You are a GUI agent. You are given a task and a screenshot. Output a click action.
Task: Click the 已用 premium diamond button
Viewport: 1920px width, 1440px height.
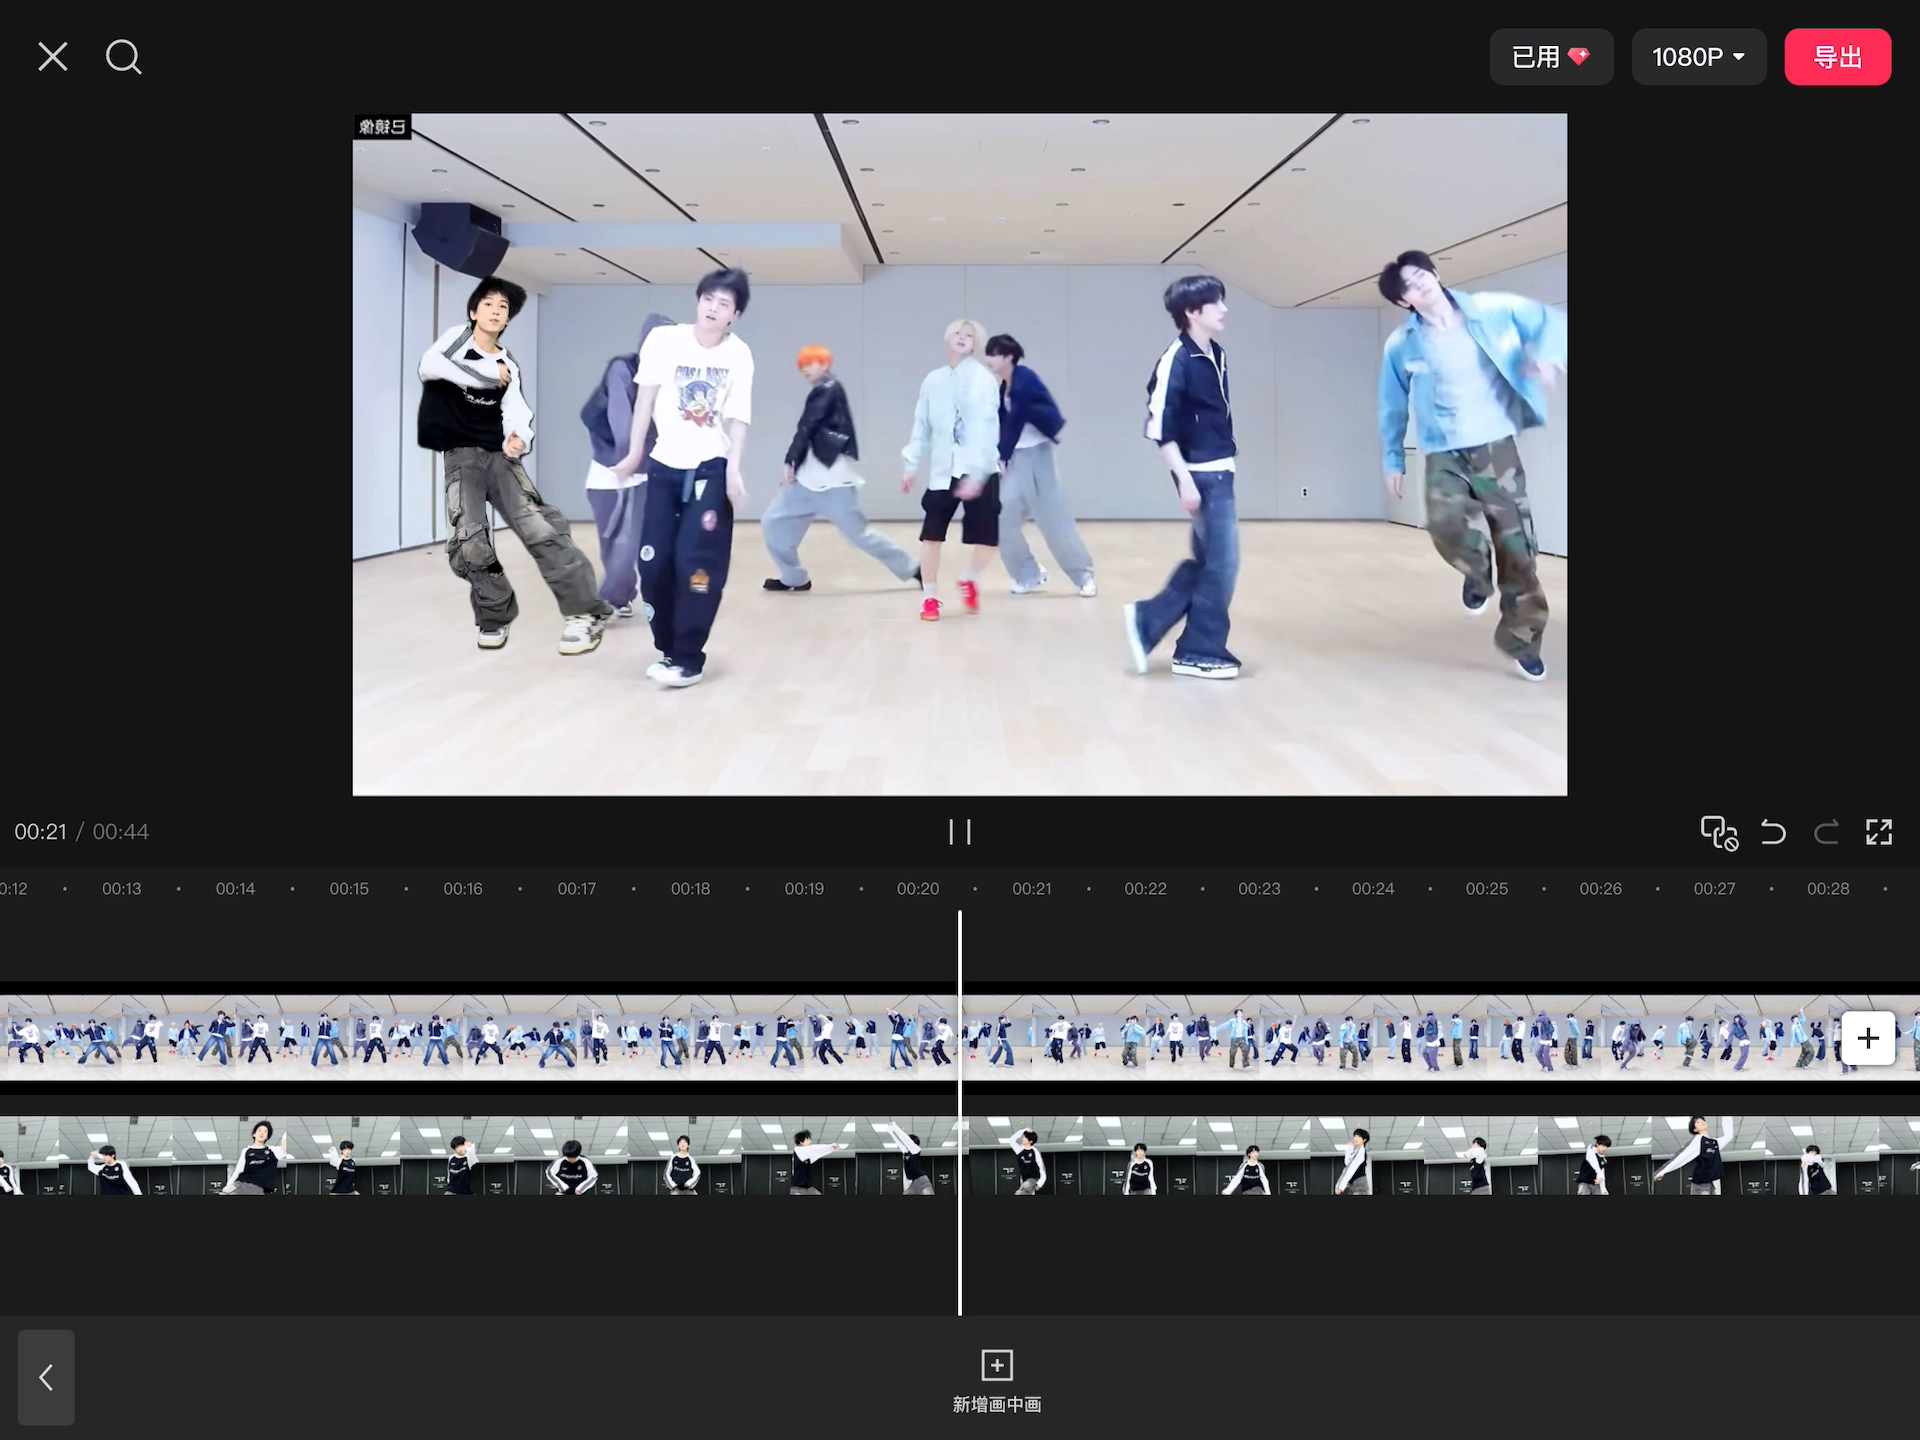click(1550, 57)
